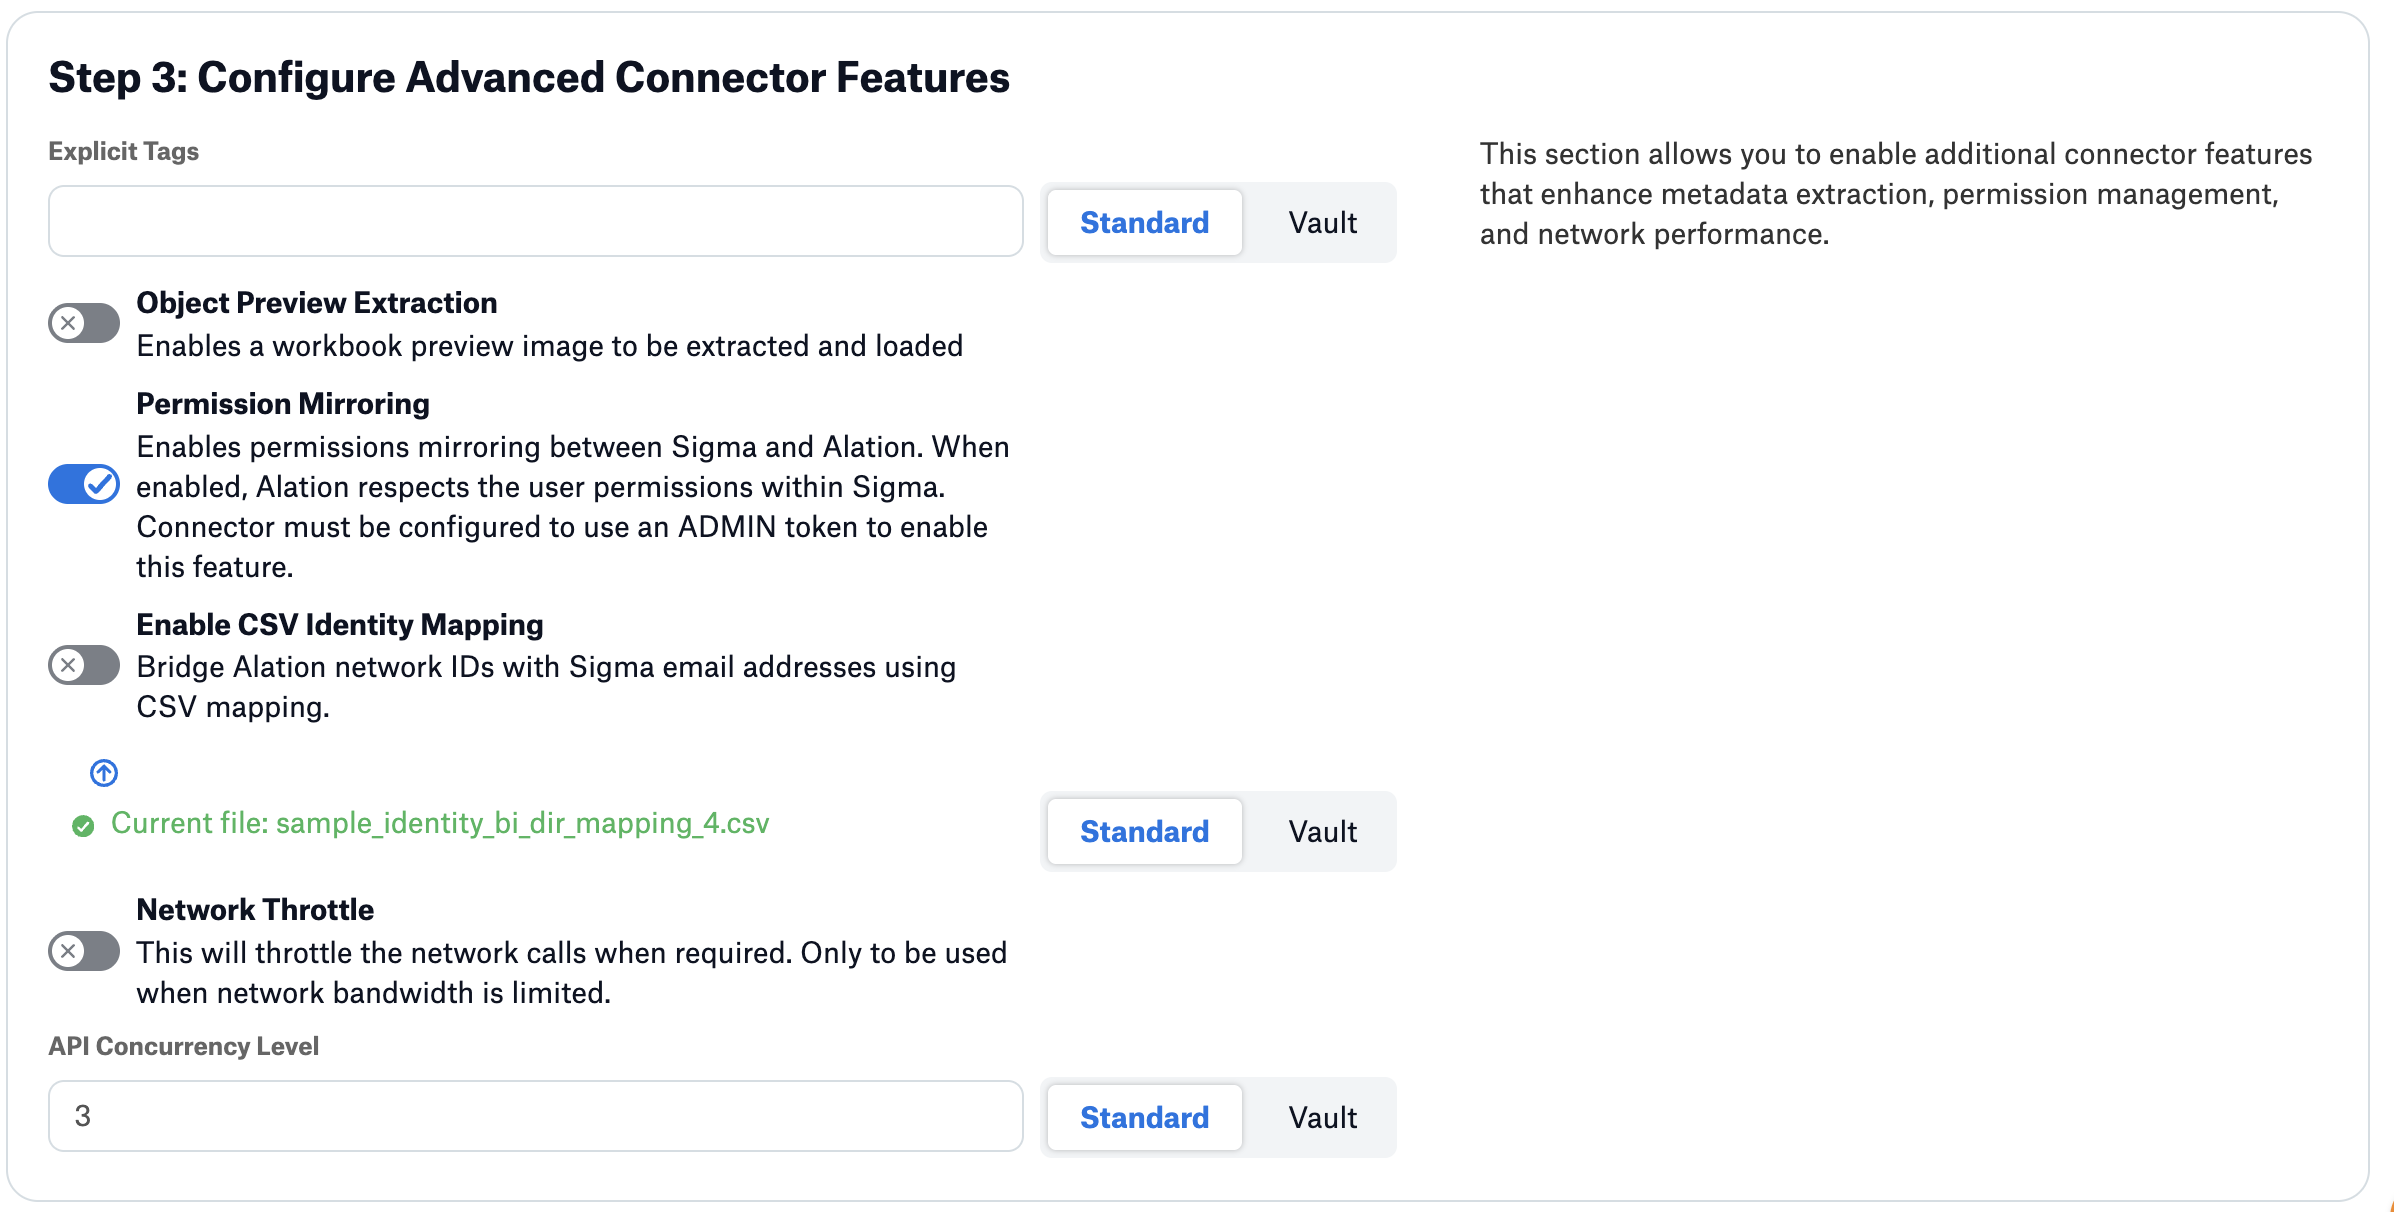Select Vault for Explicit Tags

click(x=1322, y=222)
